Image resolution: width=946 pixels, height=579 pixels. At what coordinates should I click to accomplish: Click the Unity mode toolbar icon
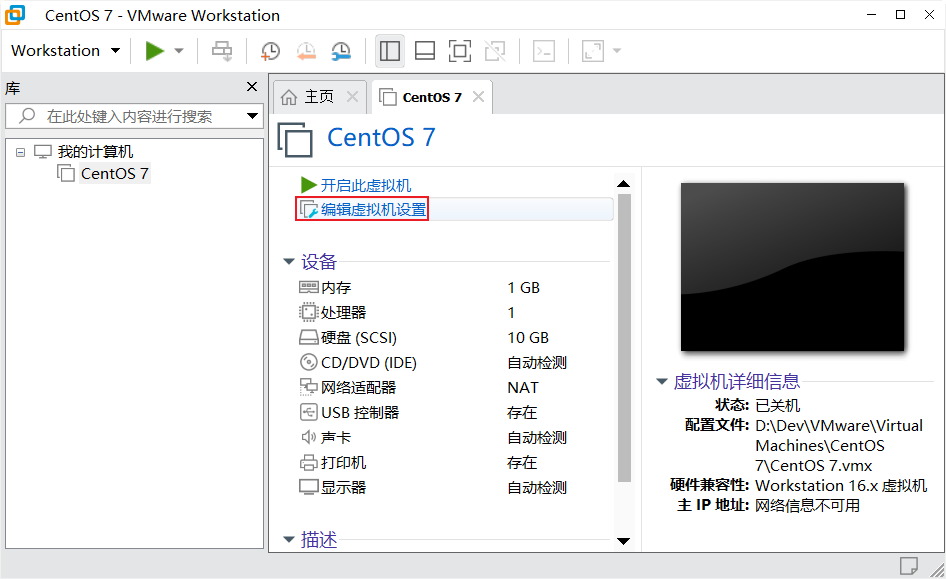tap(495, 51)
